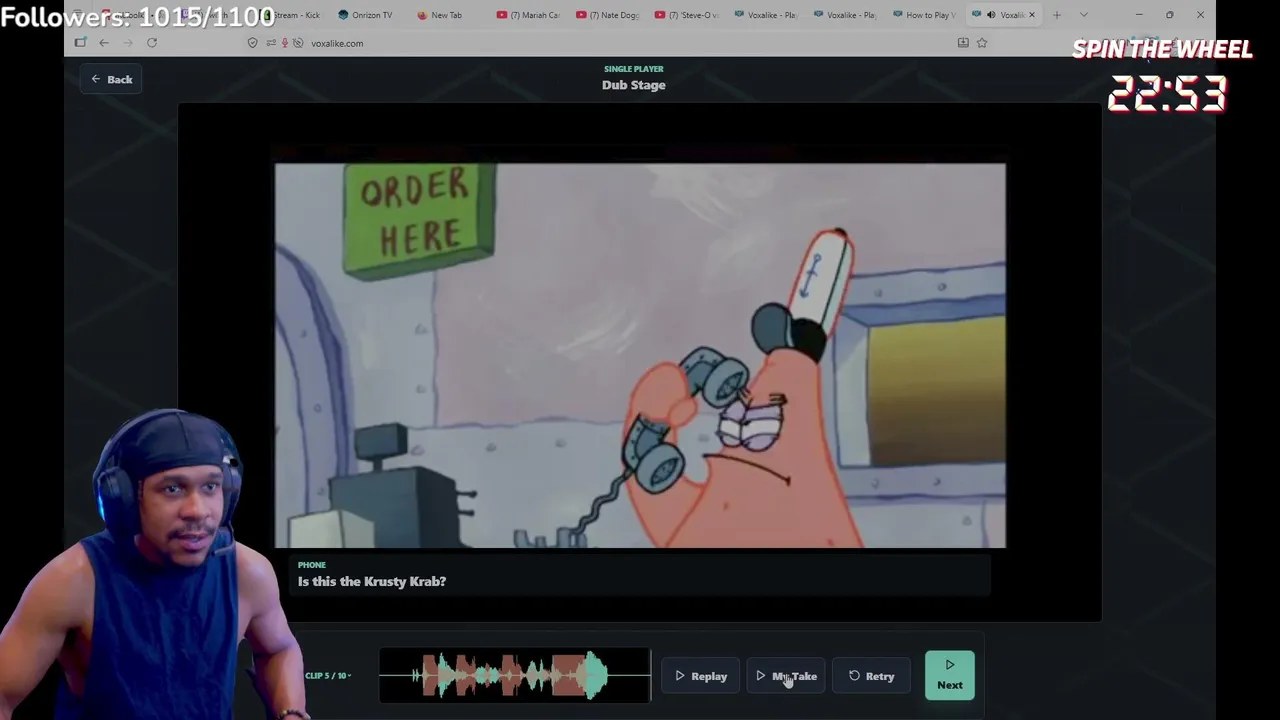Click the microphone permission icon in address bar

click(285, 43)
